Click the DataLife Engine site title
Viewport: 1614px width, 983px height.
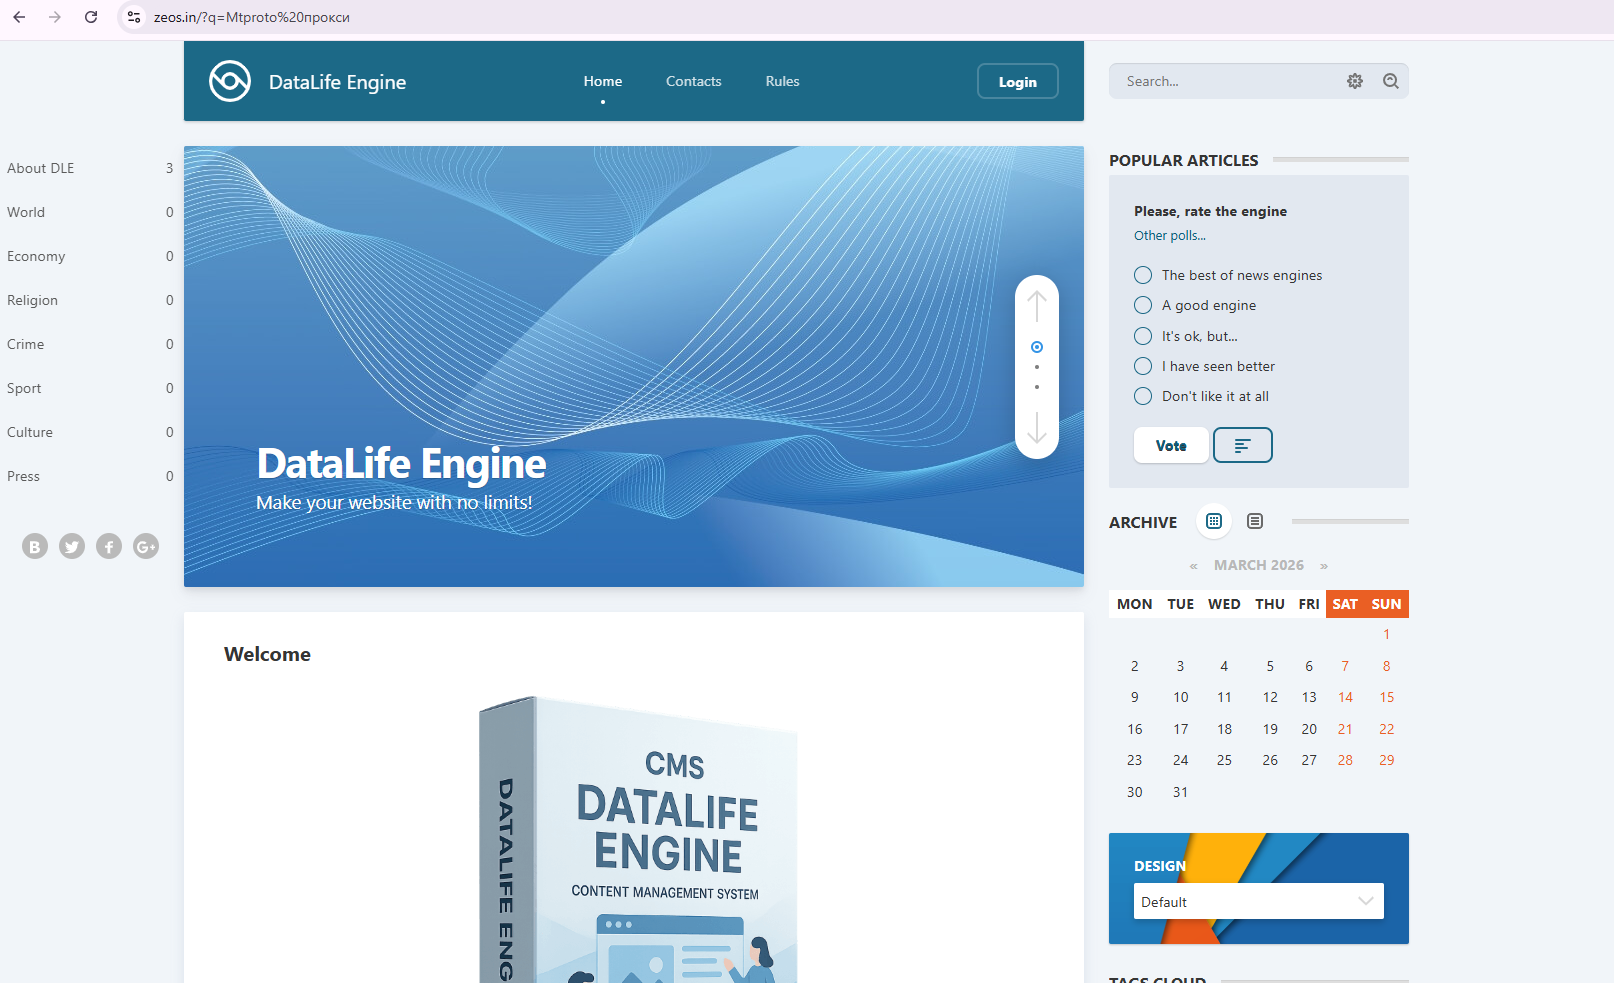point(338,82)
